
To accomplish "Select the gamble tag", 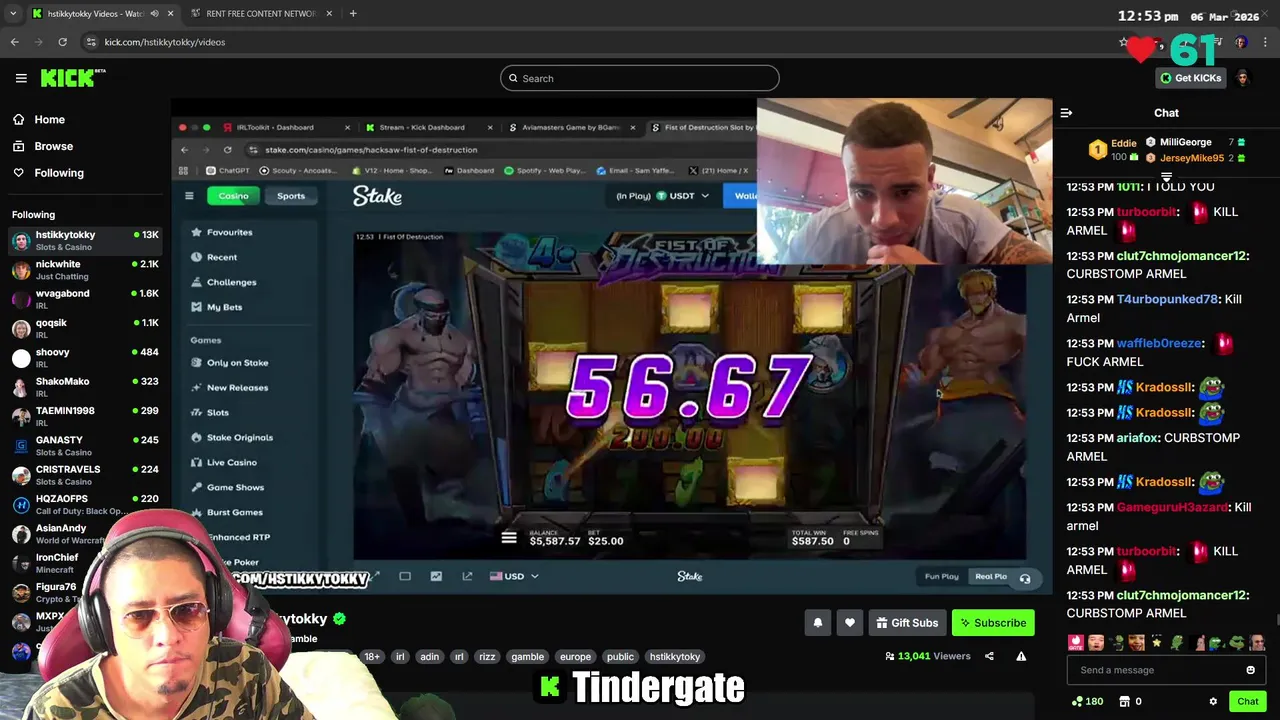I will tap(528, 657).
